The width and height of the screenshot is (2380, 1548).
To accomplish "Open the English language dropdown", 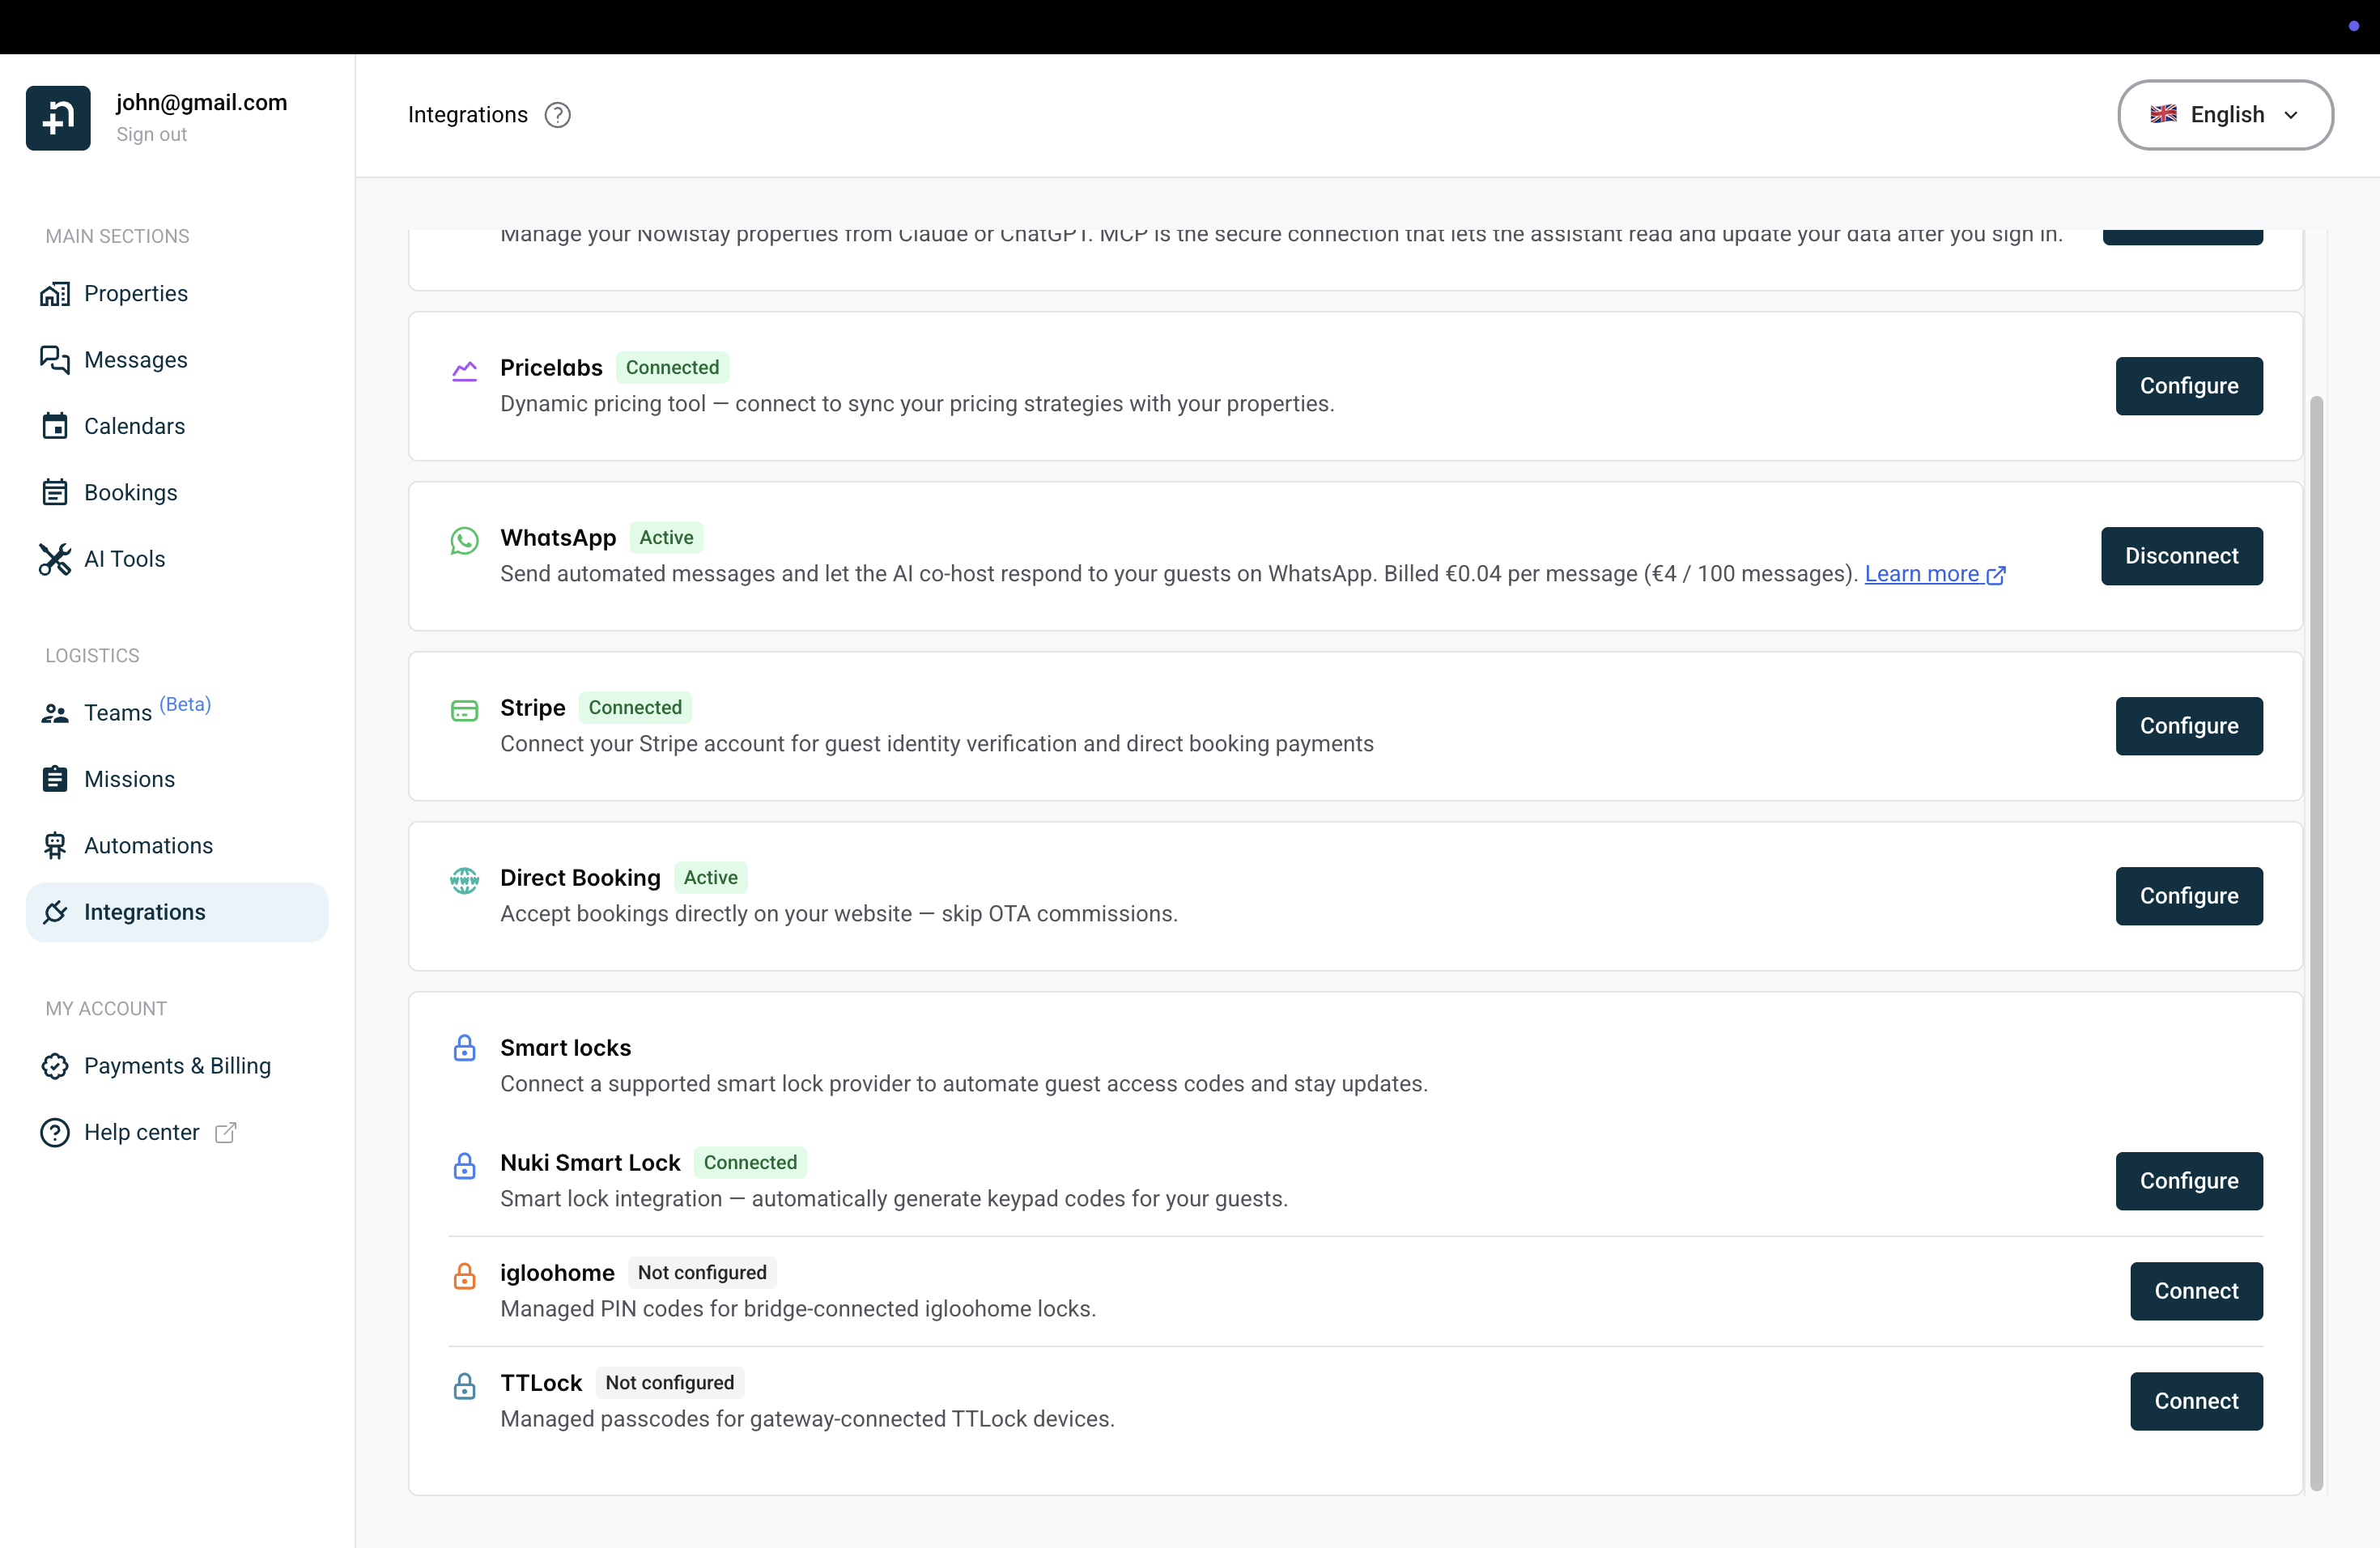I will [2225, 114].
